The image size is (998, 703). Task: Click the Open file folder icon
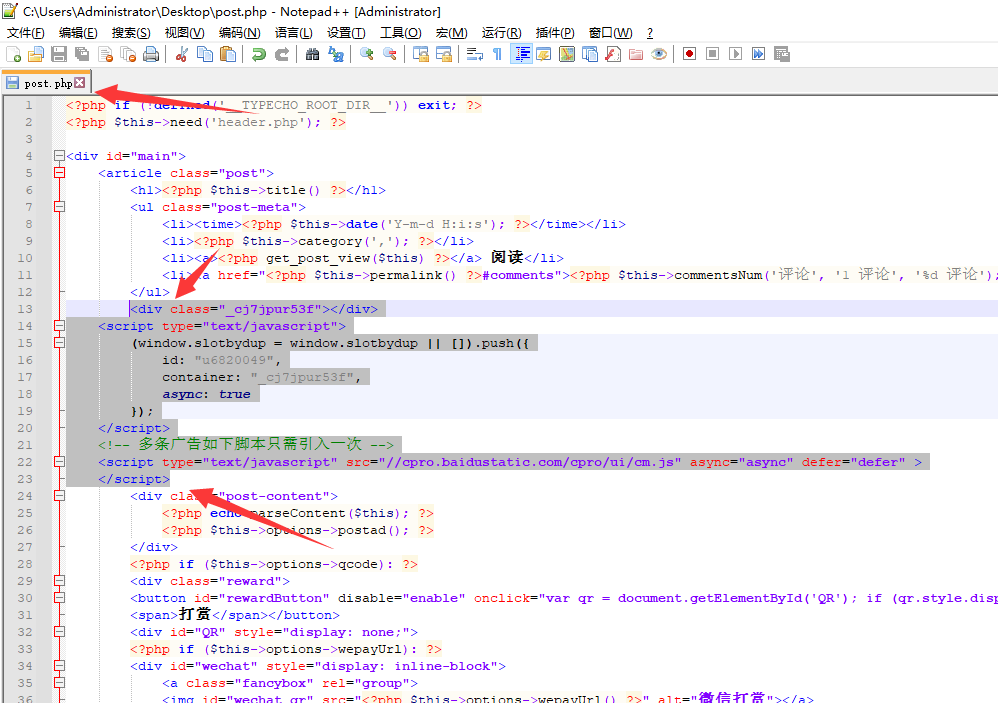pyautogui.click(x=36, y=54)
